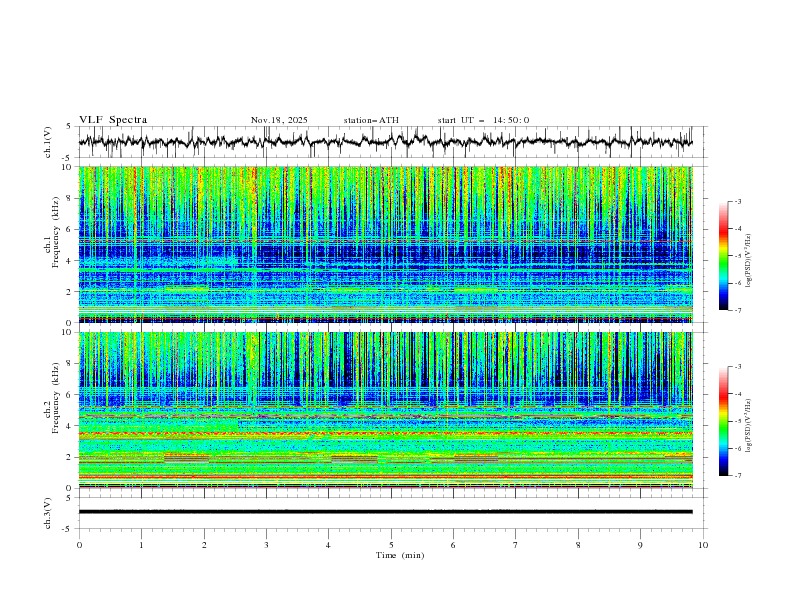Click the log(PSD) label beside ch.1 colorbar

coord(748,260)
